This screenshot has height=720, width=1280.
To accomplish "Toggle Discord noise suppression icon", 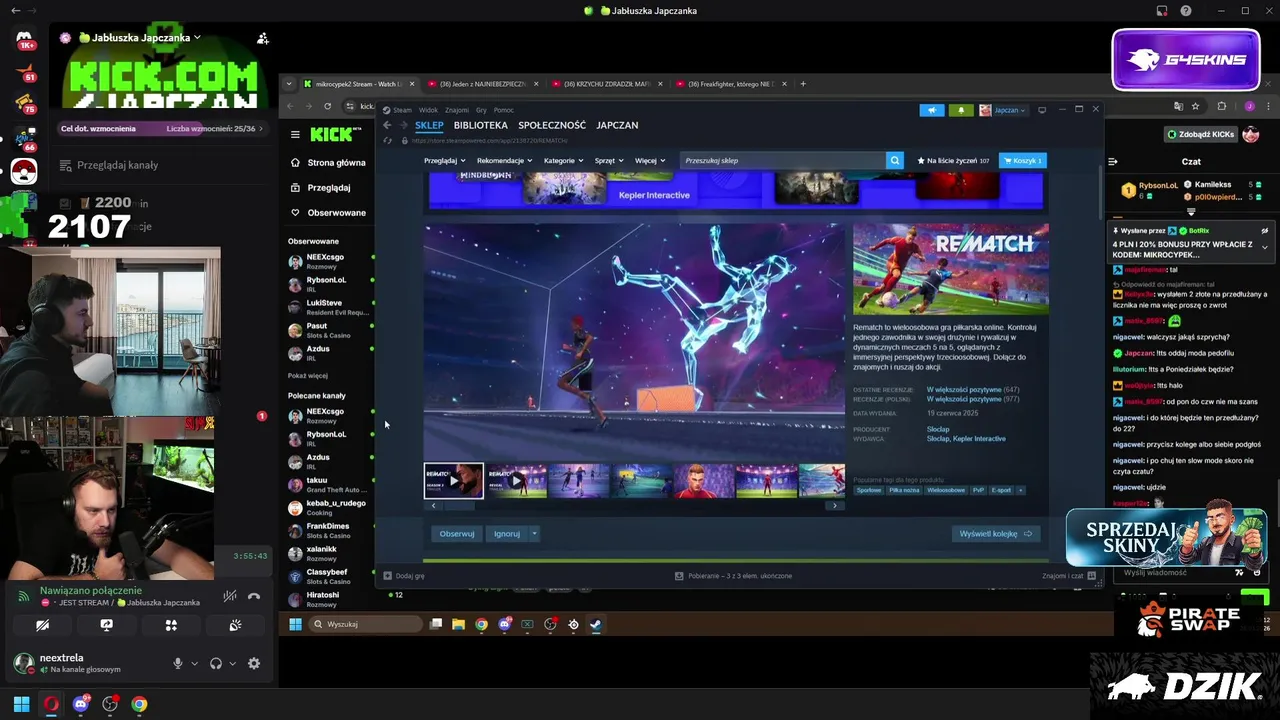I will [x=230, y=596].
